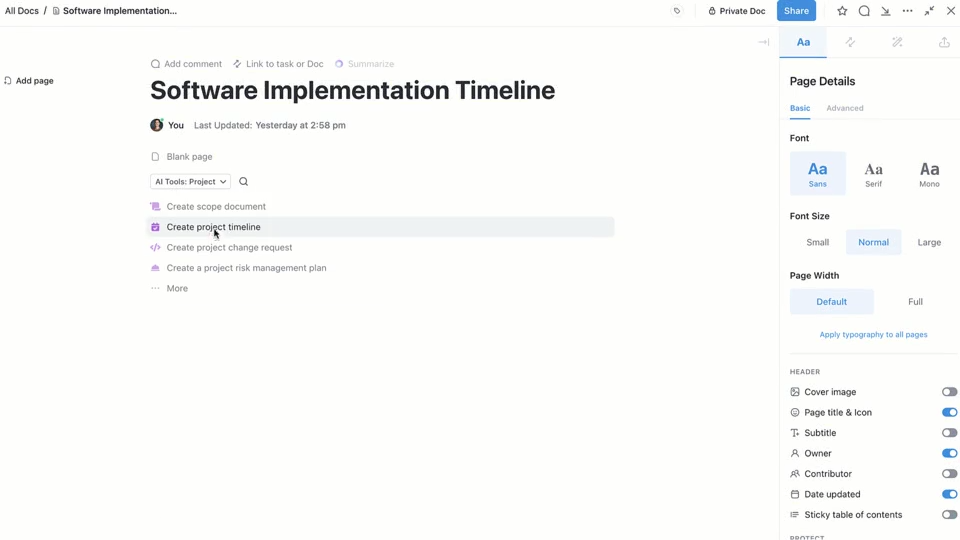960x540 pixels.
Task: Click the doc icon in breadcrumb
Action: tap(56, 11)
